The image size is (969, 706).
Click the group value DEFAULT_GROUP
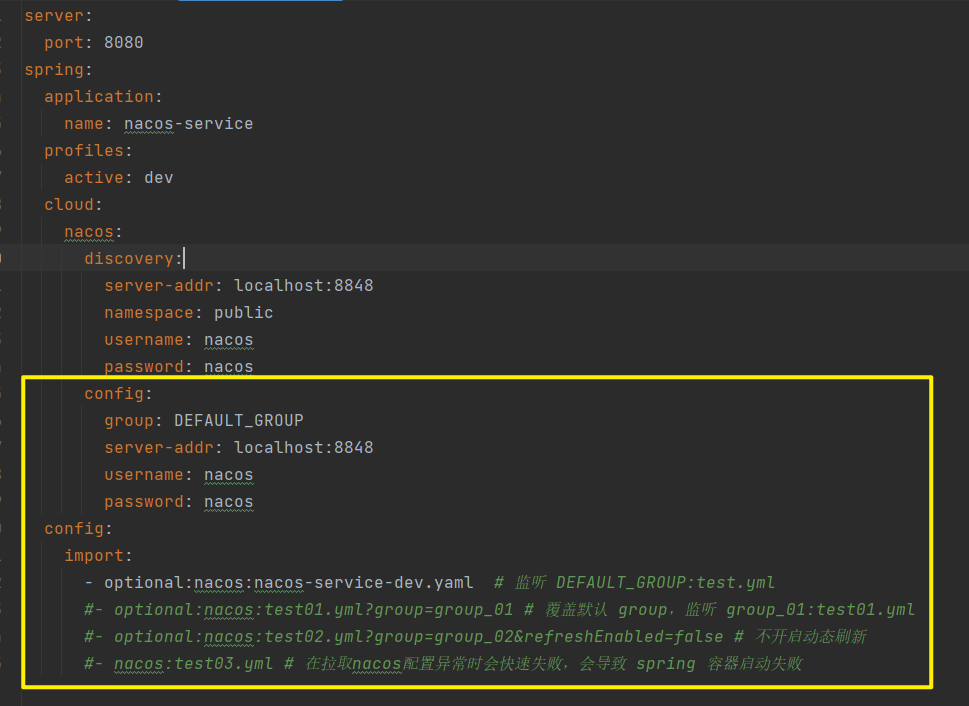[238, 420]
